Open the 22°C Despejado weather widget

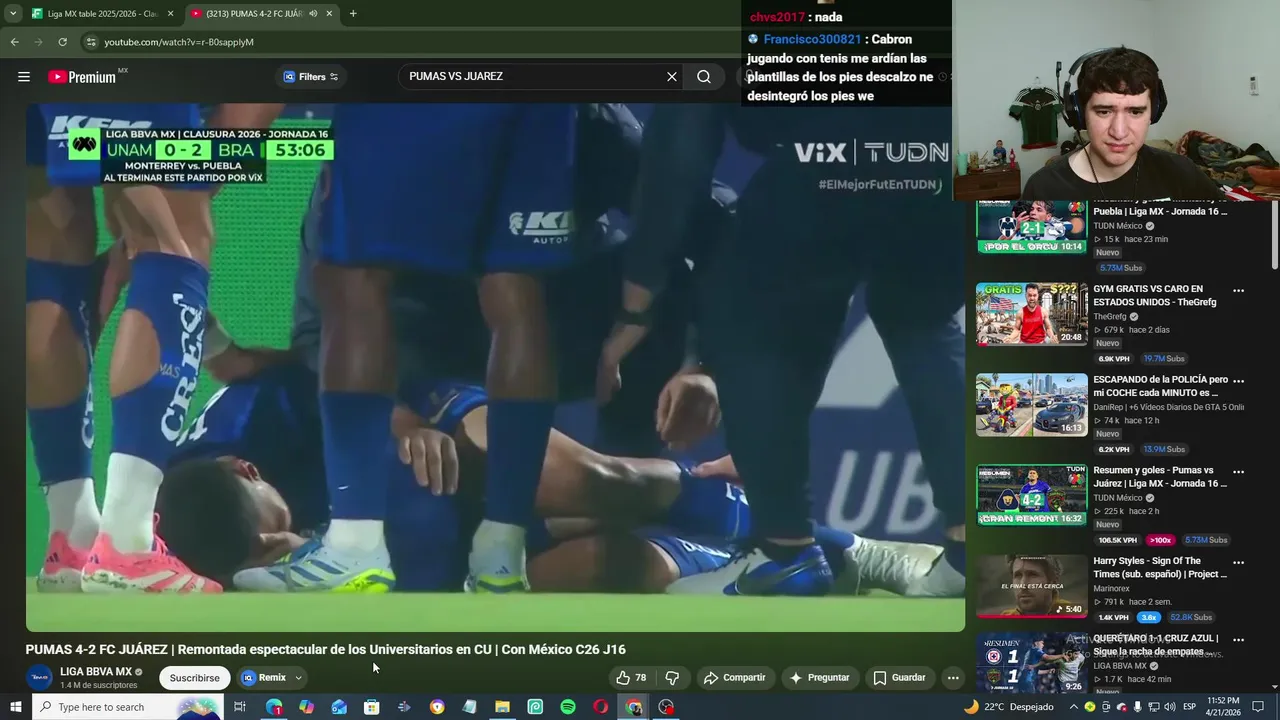1008,707
